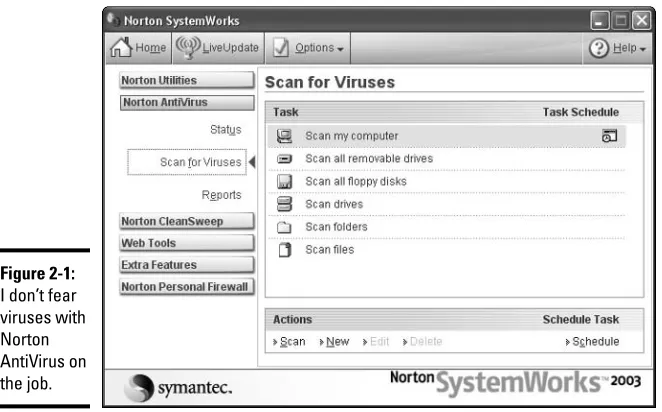Select Scan all floppy disks task
662x412 pixels.
446,182
